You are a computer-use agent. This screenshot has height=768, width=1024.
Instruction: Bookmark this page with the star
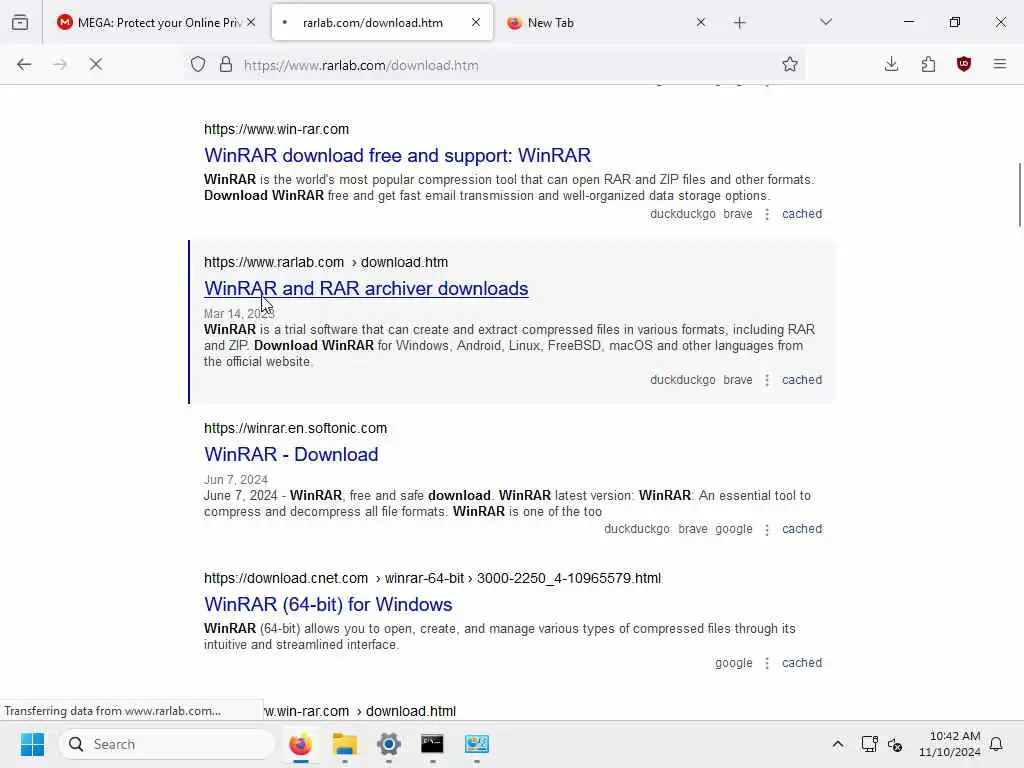point(790,64)
